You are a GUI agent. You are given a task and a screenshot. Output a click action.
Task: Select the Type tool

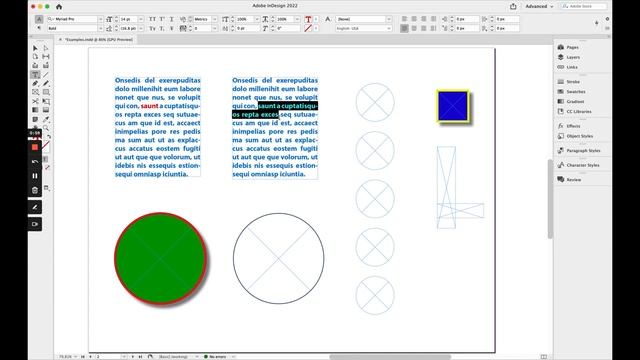[35, 75]
